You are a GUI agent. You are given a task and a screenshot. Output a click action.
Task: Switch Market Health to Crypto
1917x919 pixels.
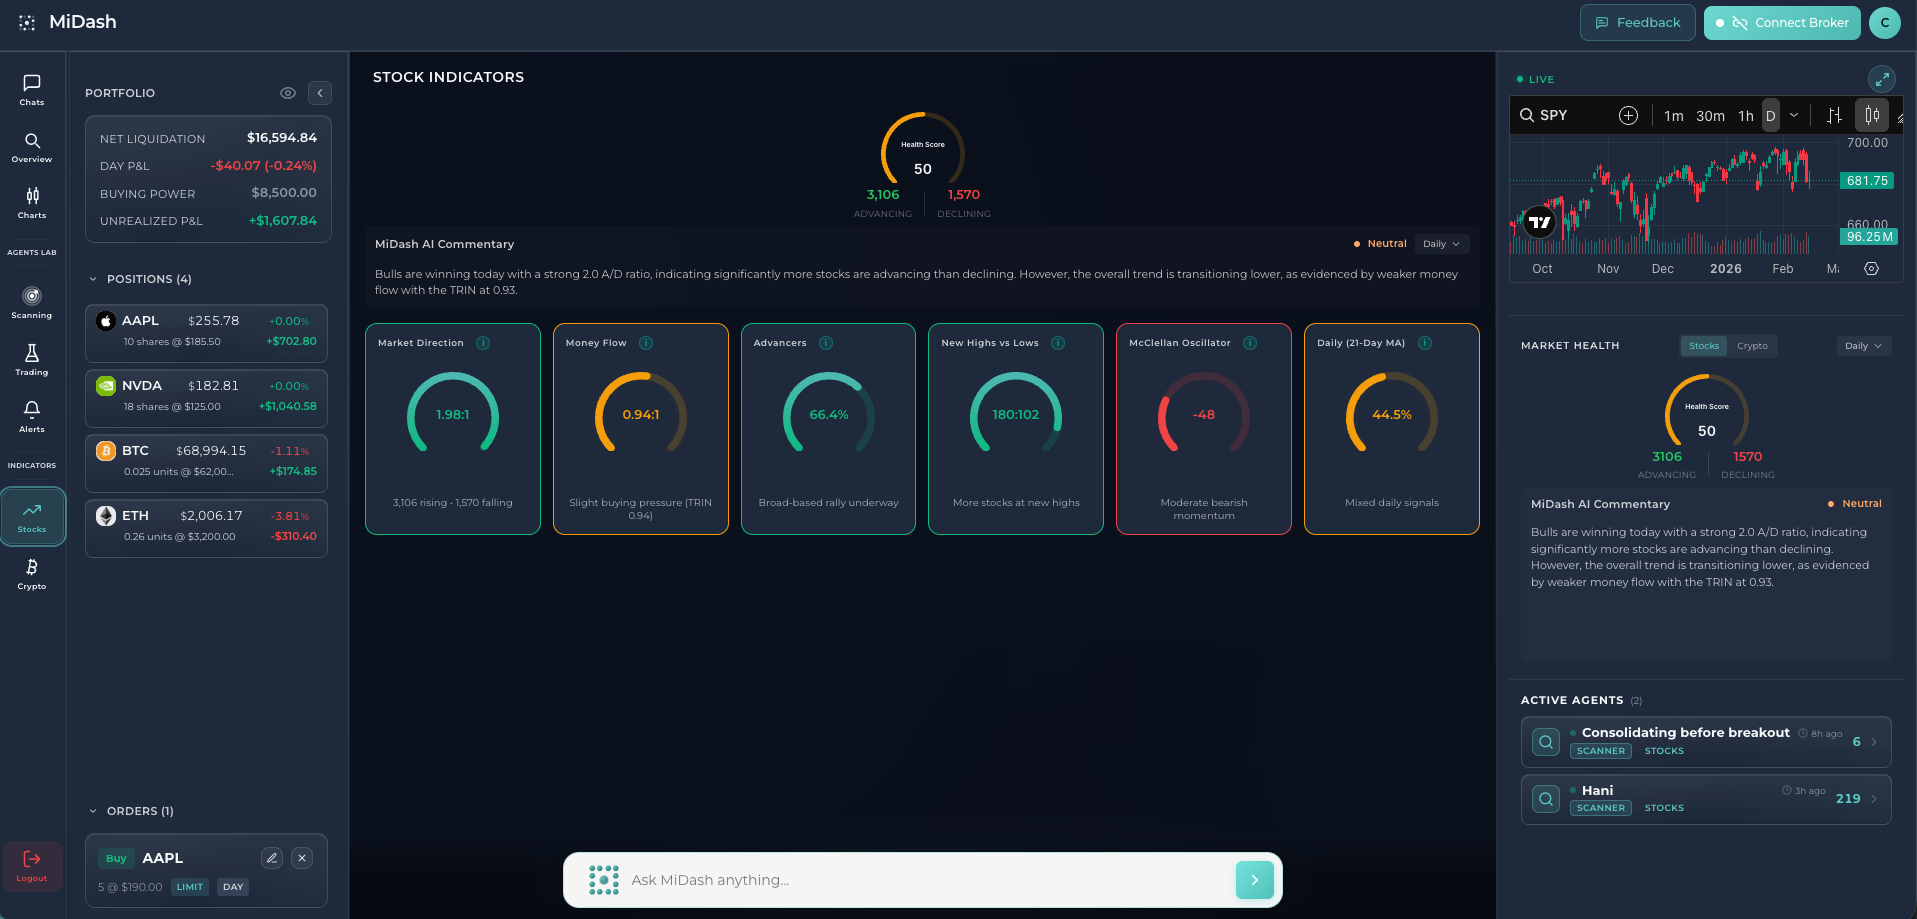click(x=1752, y=346)
